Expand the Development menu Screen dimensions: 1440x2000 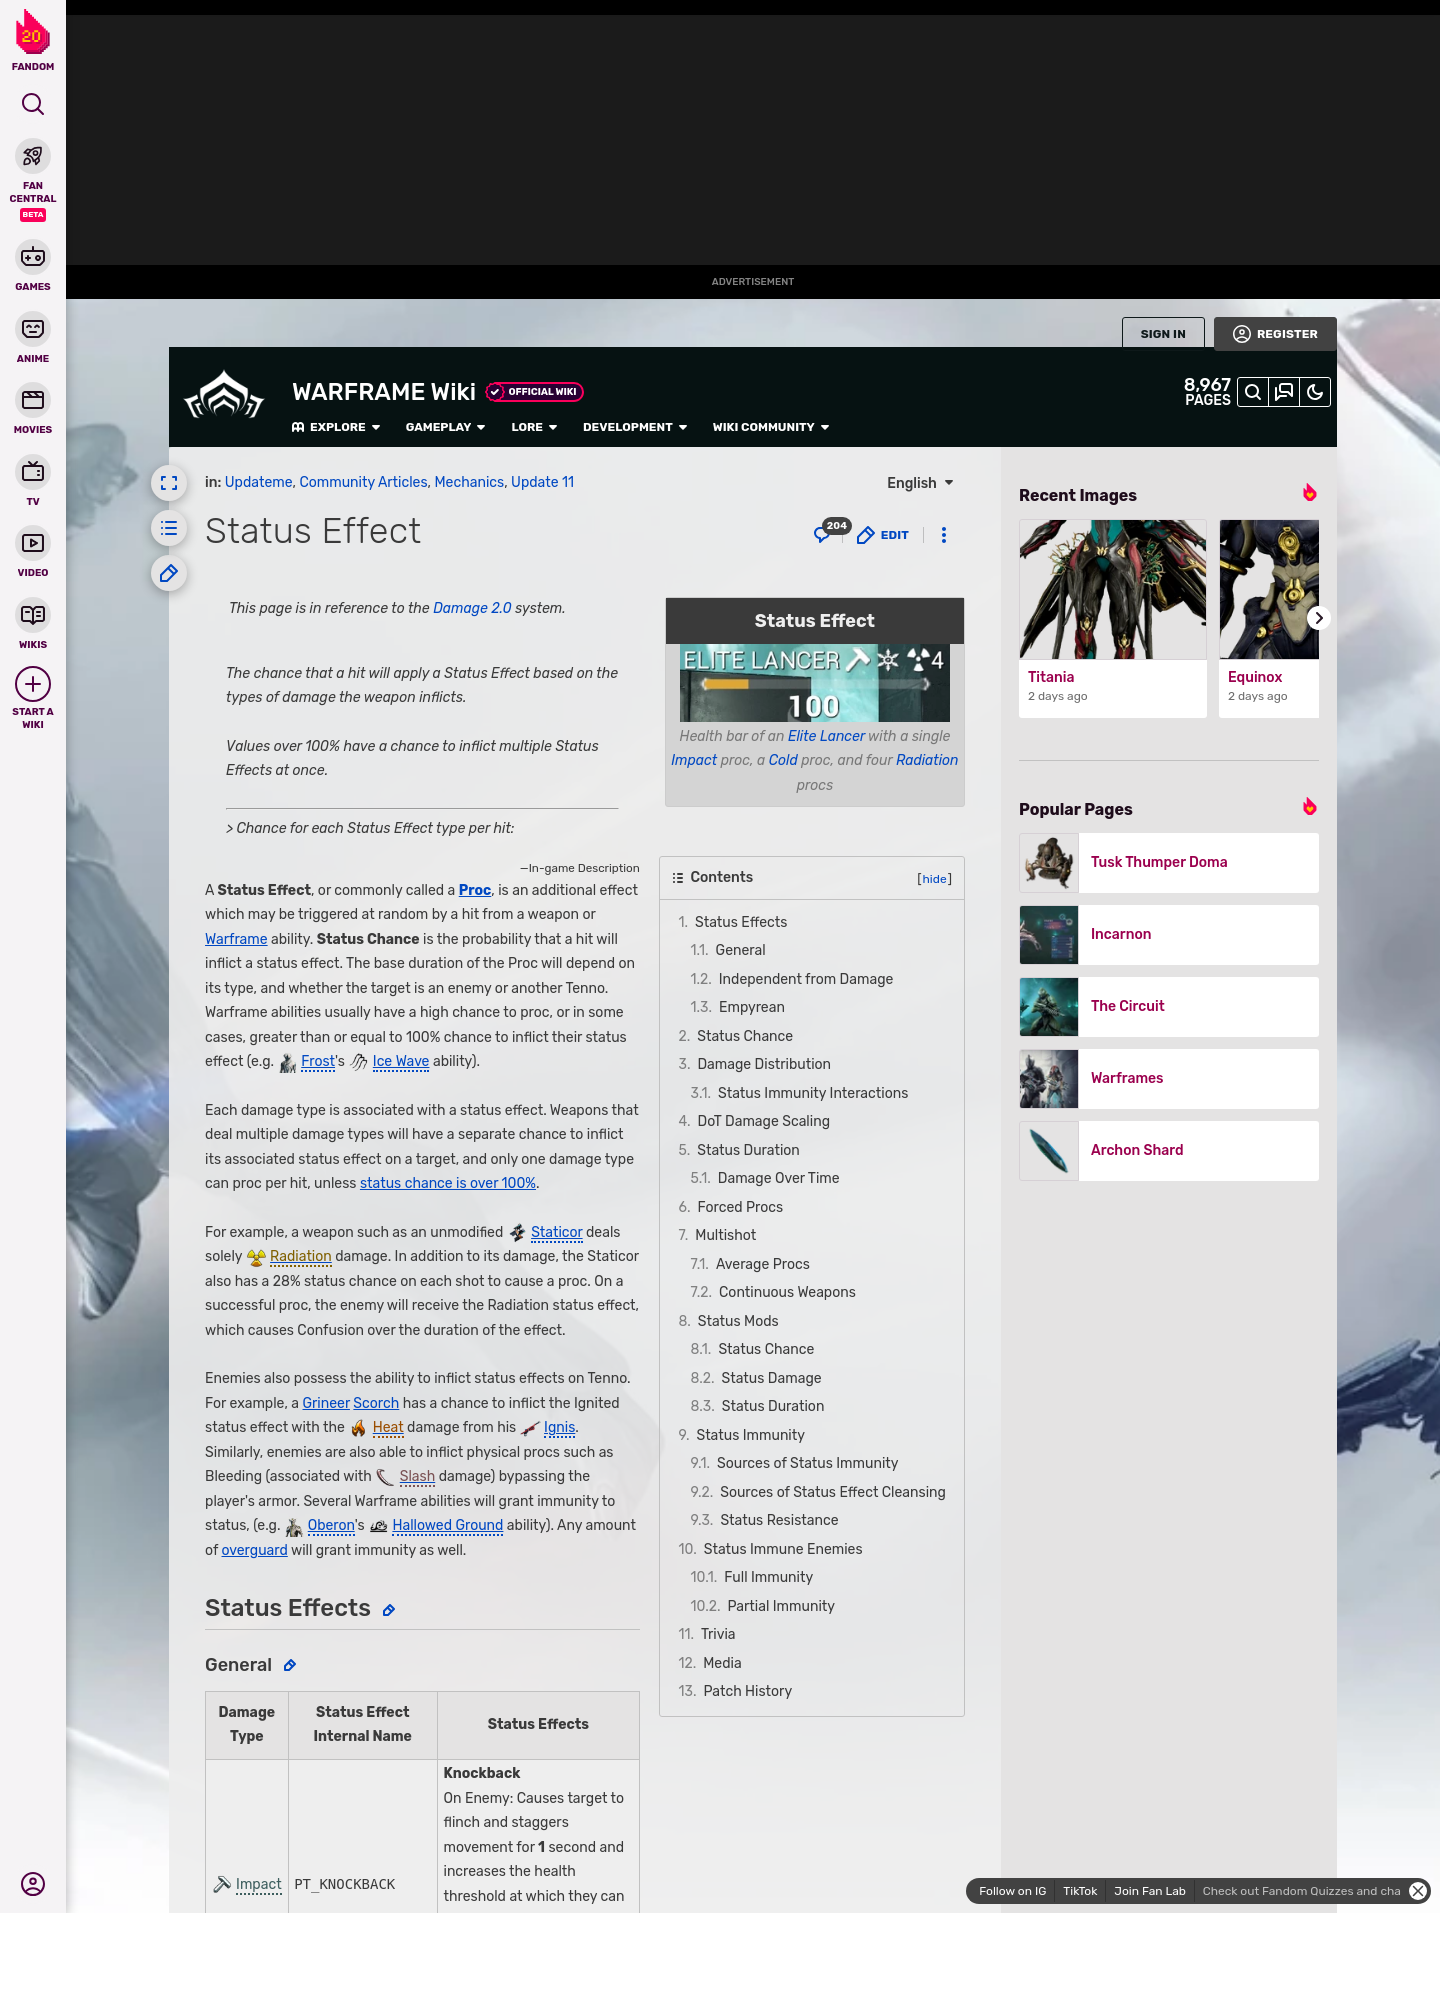coord(635,427)
